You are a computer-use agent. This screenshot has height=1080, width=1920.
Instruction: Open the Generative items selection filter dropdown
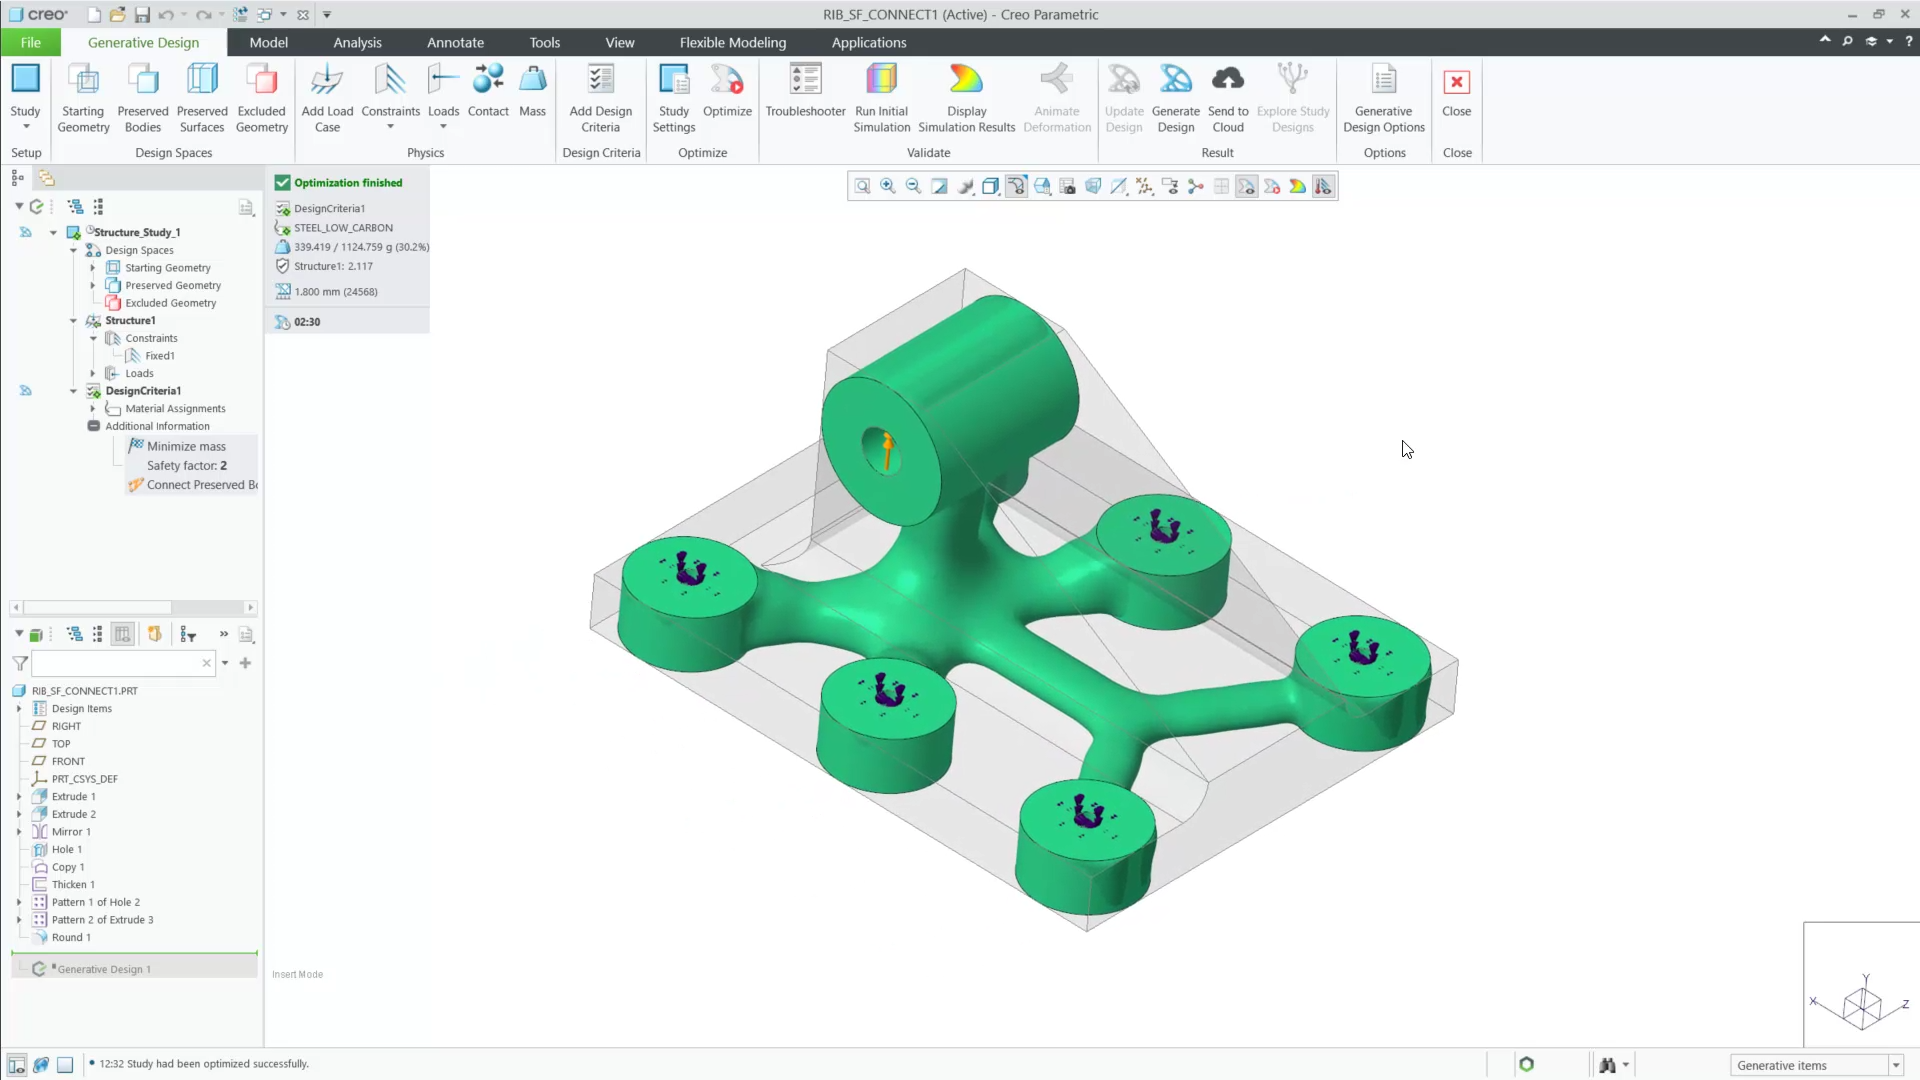[1895, 1065]
